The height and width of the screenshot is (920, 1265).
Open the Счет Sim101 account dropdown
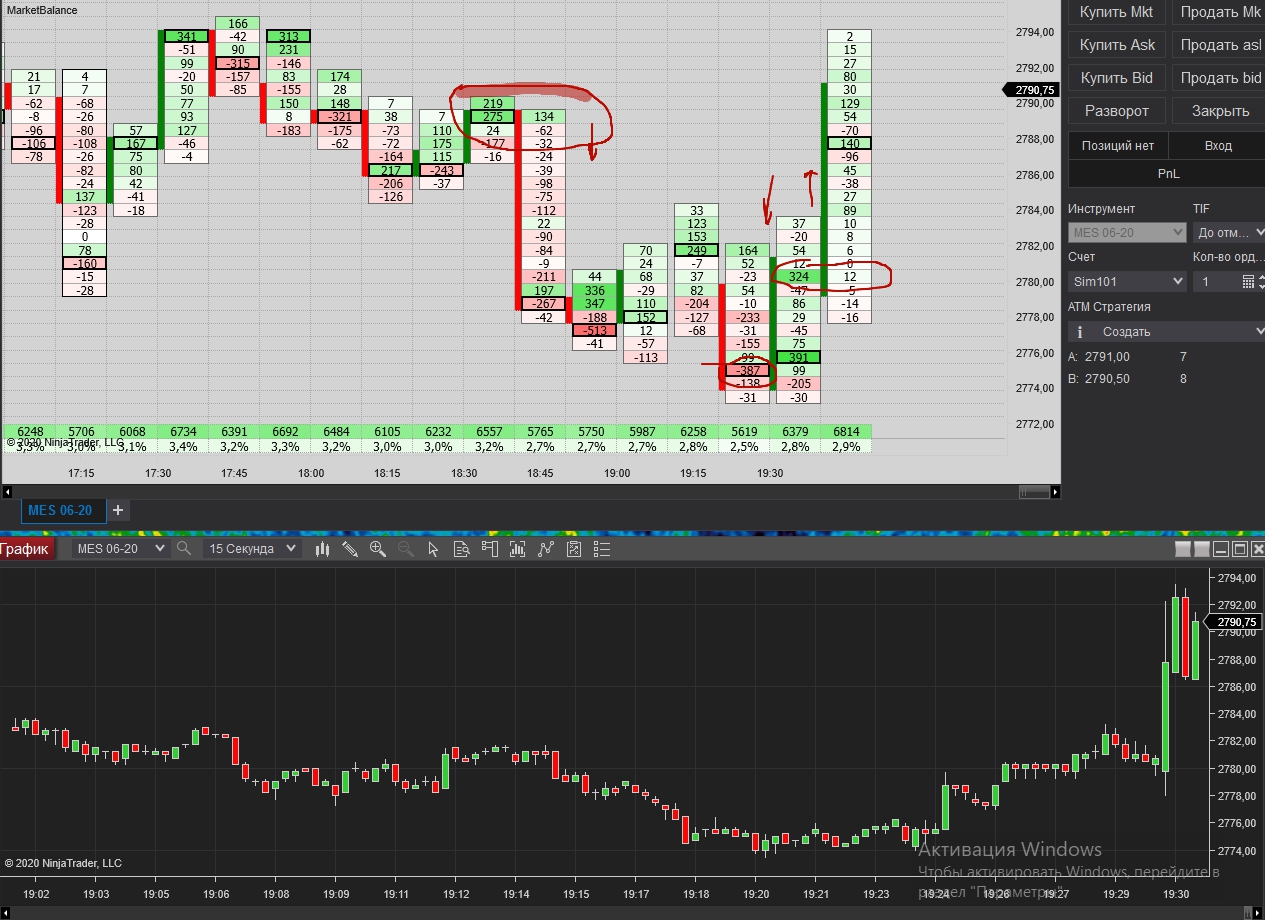pyautogui.click(x=1127, y=282)
